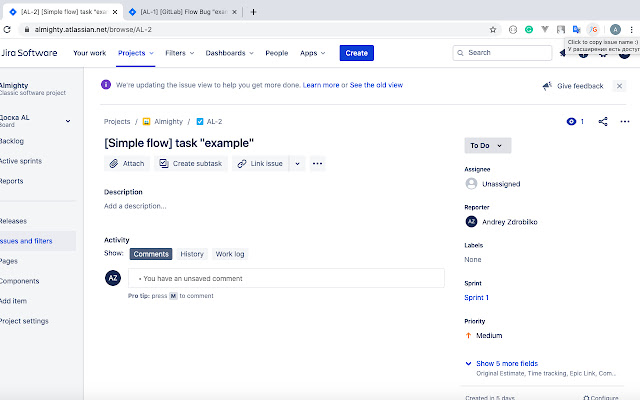The height and width of the screenshot is (400, 640).
Task: Click the blue Create button
Action: click(x=357, y=53)
